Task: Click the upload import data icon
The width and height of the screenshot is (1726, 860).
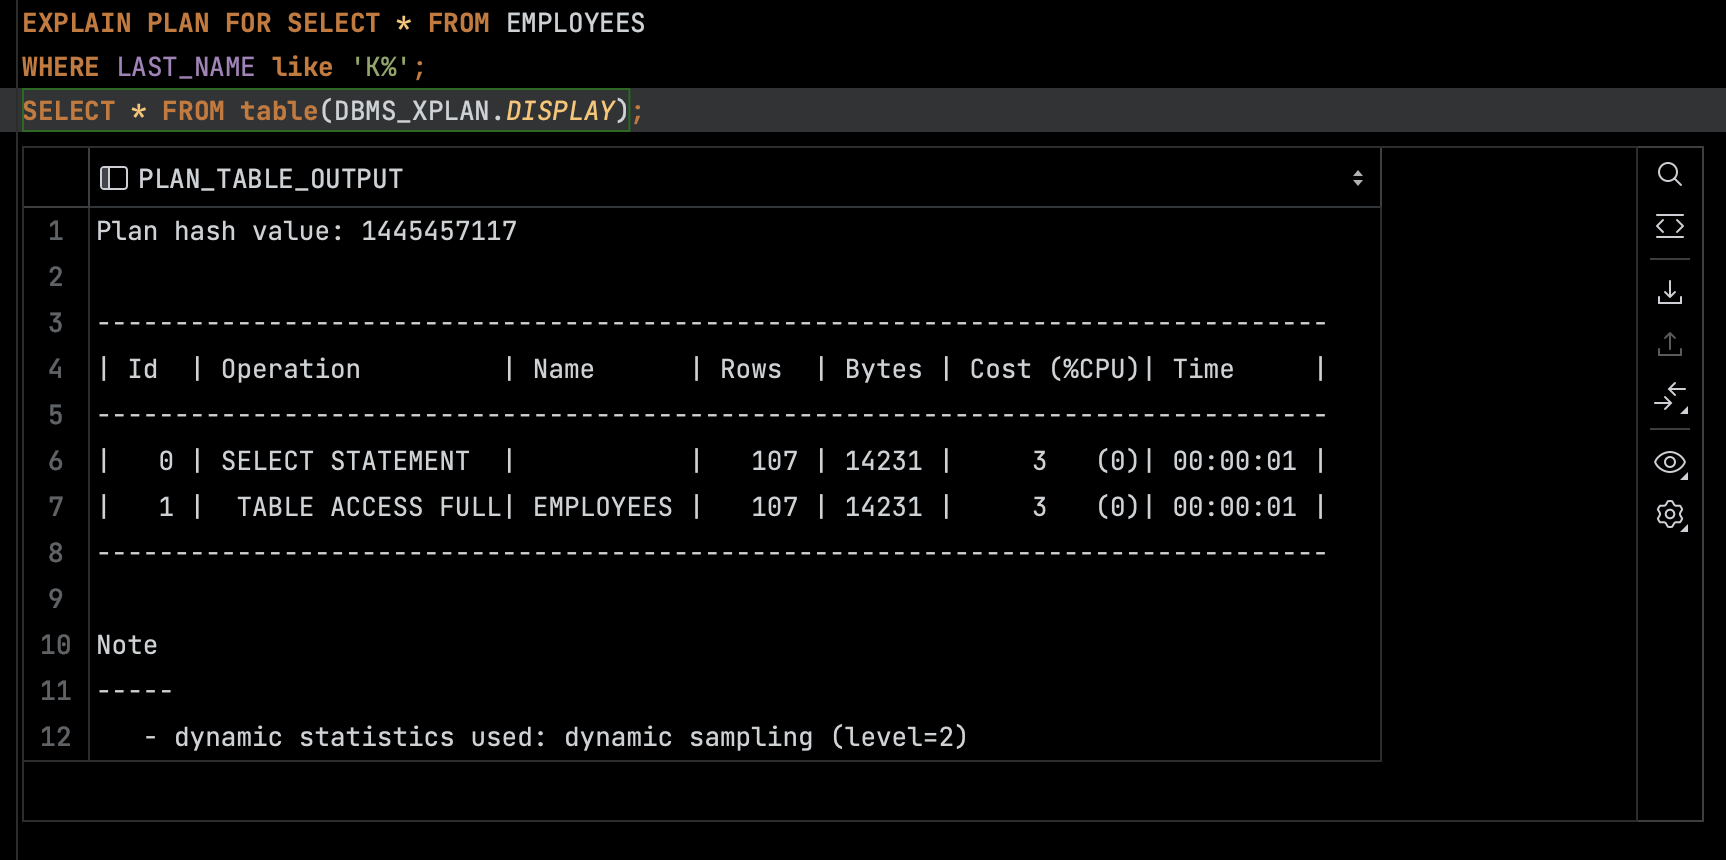Action: [x=1669, y=344]
